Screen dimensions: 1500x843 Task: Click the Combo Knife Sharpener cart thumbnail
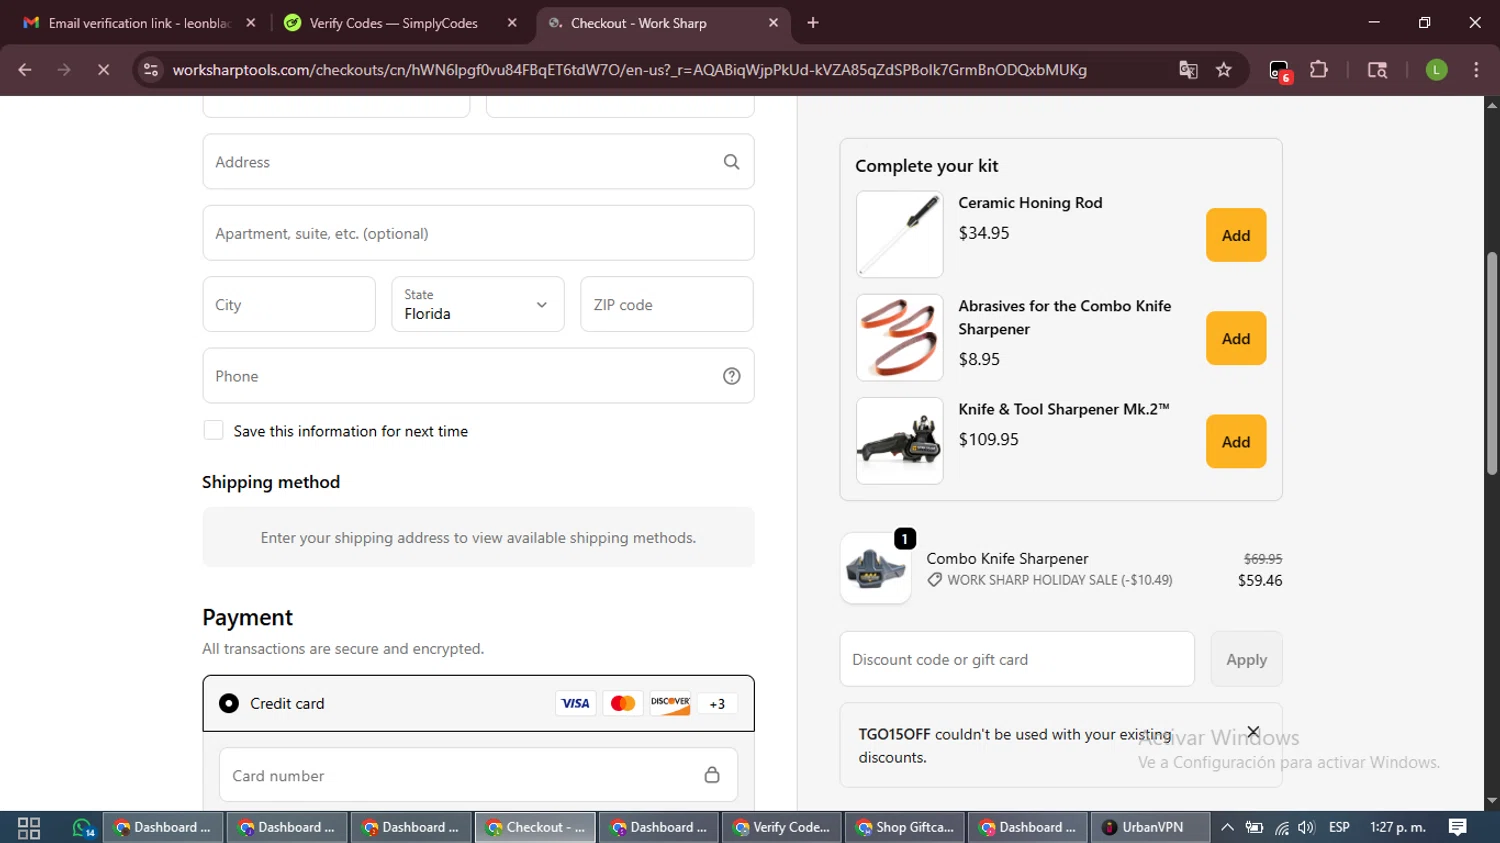876,568
